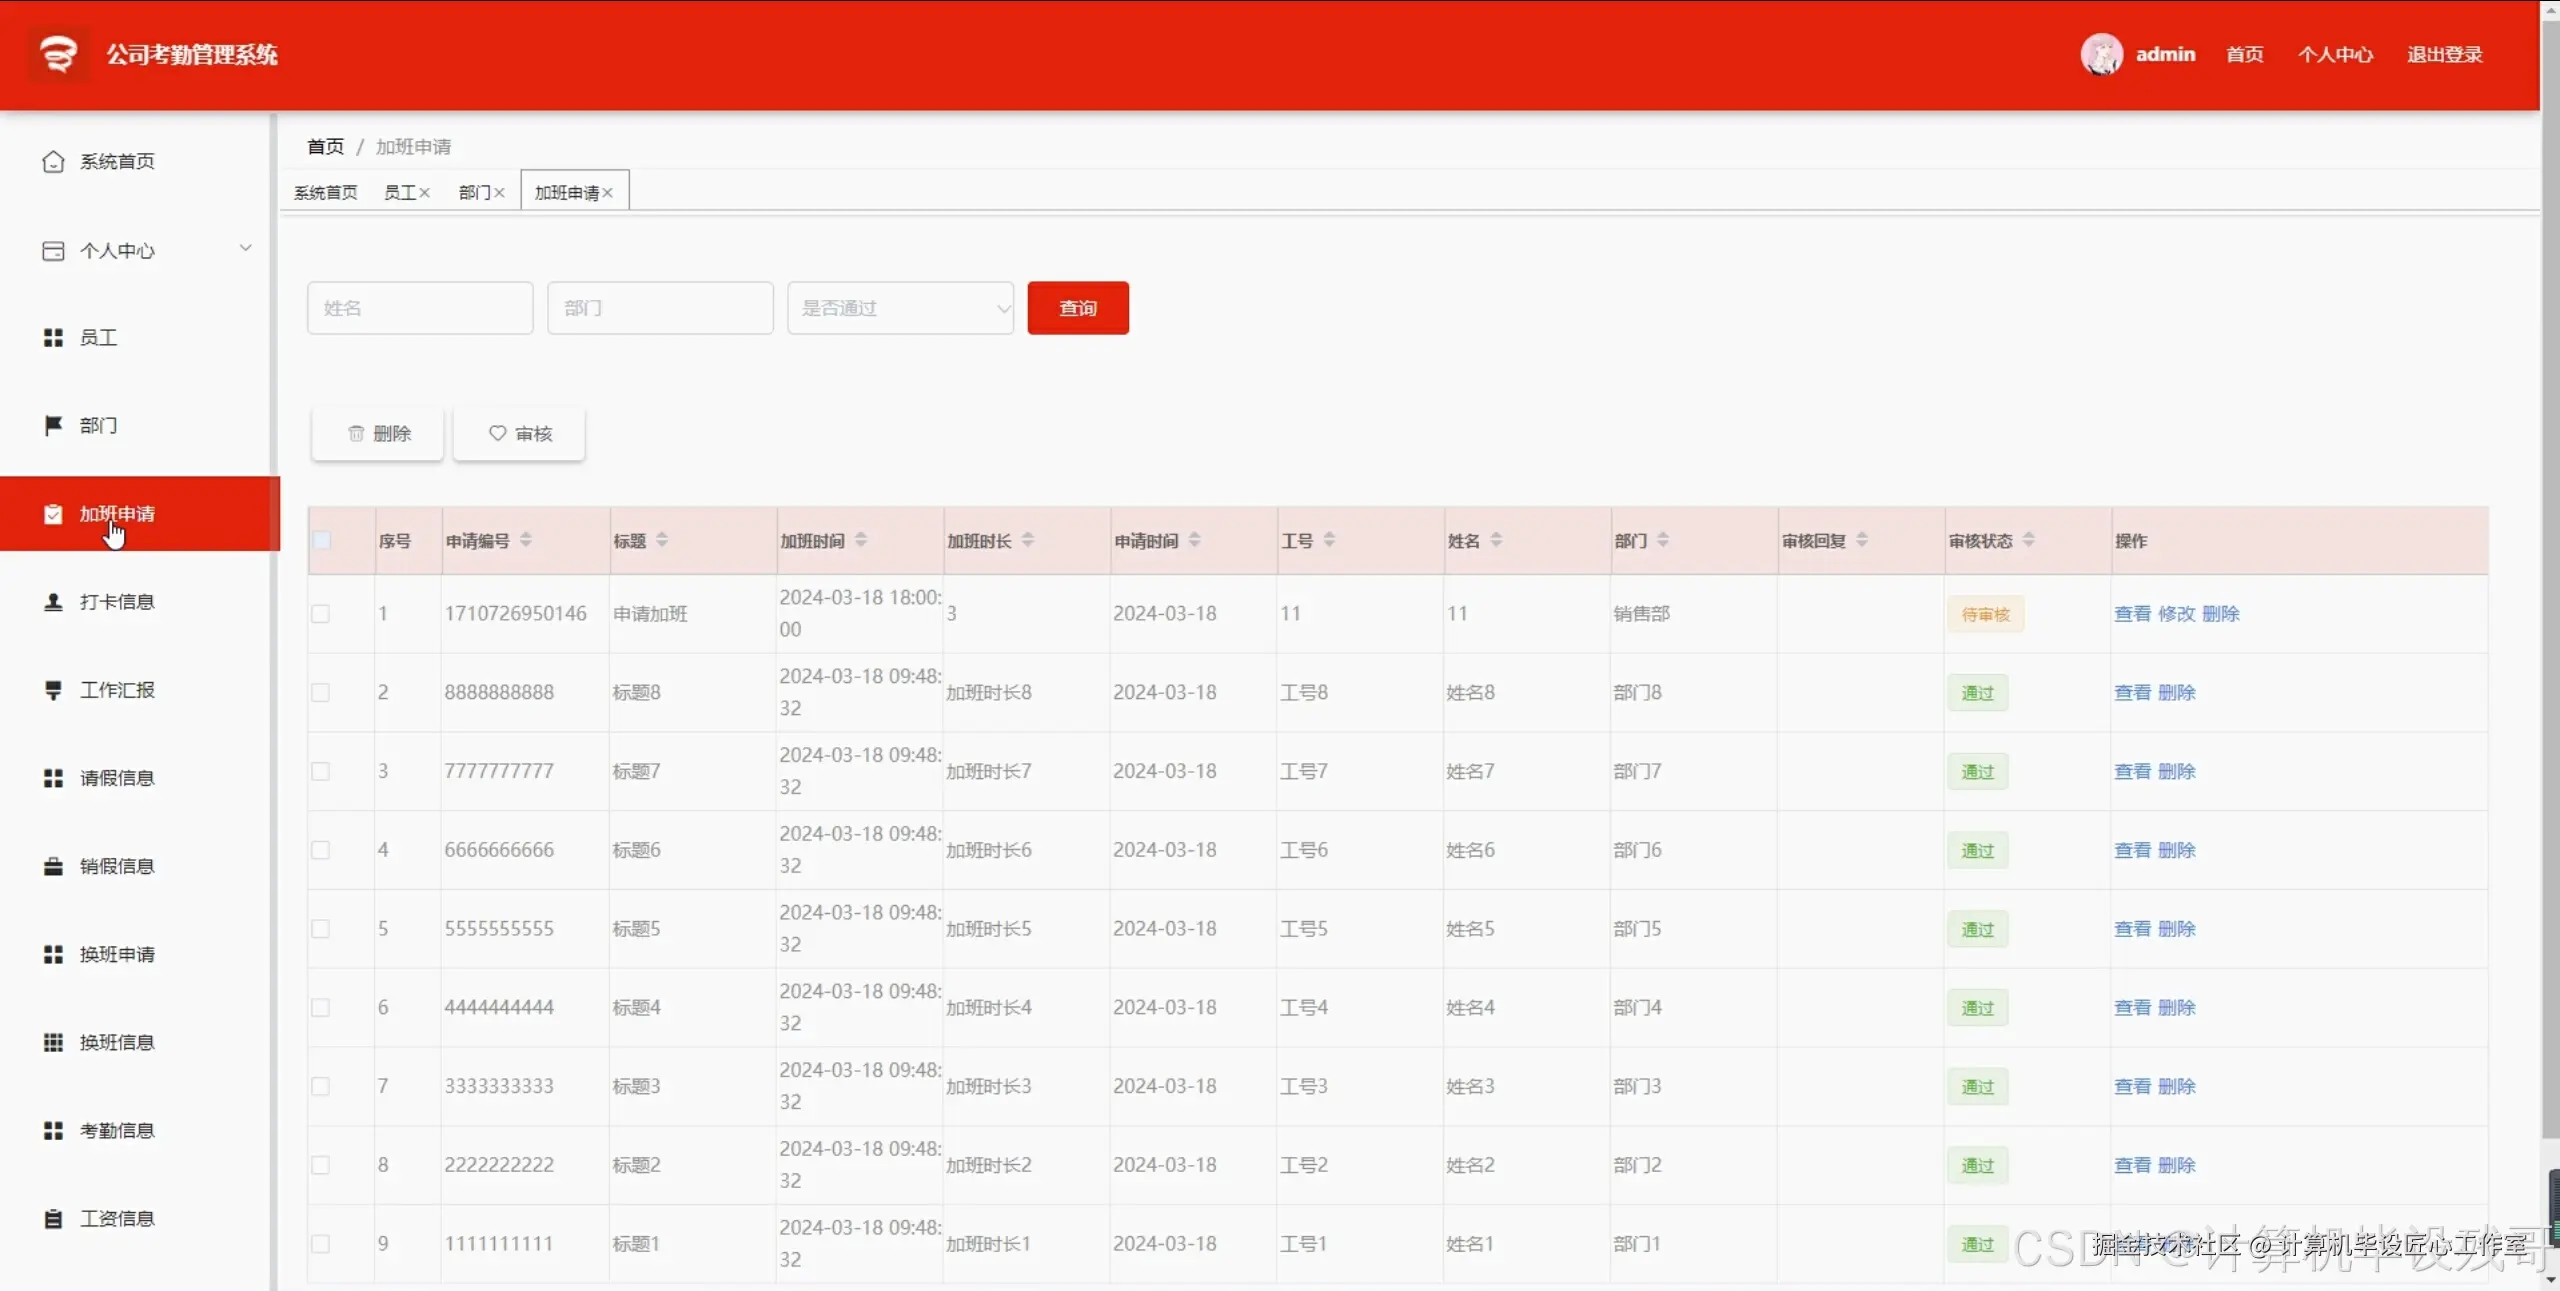Image resolution: width=2560 pixels, height=1291 pixels.
Task: Sort by 申请编号 column arrows
Action: (526, 540)
